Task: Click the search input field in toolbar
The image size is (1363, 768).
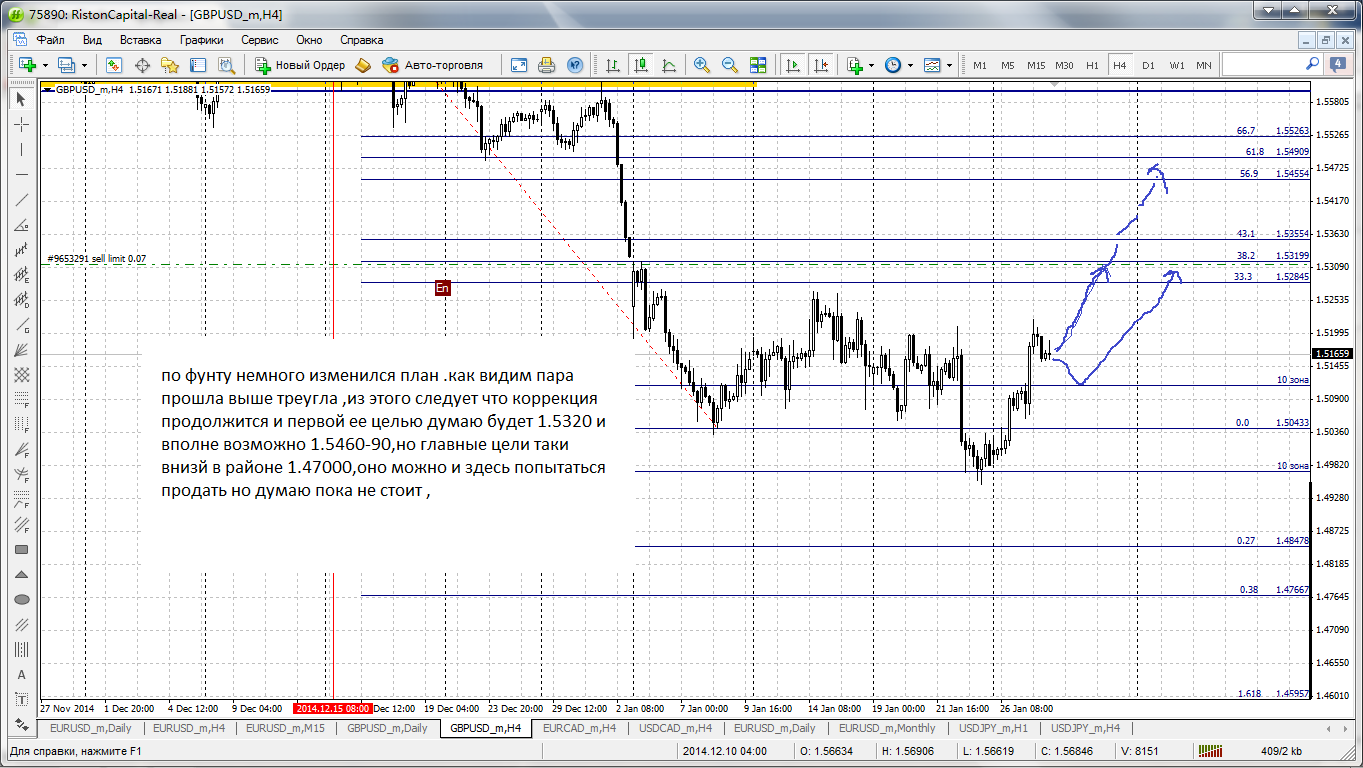Action: pyautogui.click(x=1263, y=64)
